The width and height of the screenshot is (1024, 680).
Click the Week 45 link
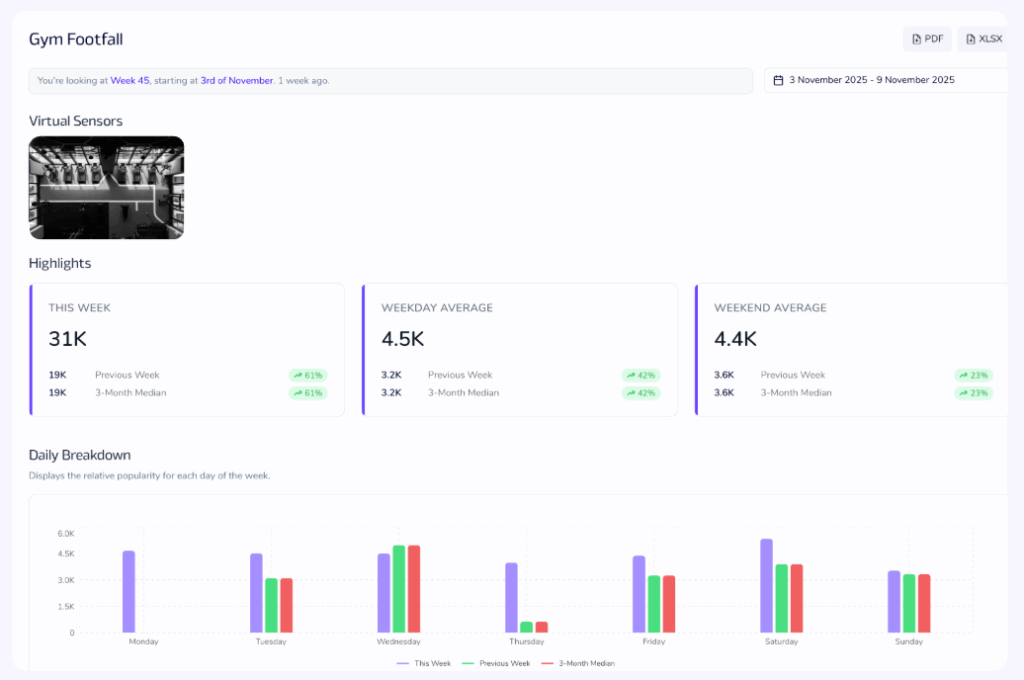point(130,80)
